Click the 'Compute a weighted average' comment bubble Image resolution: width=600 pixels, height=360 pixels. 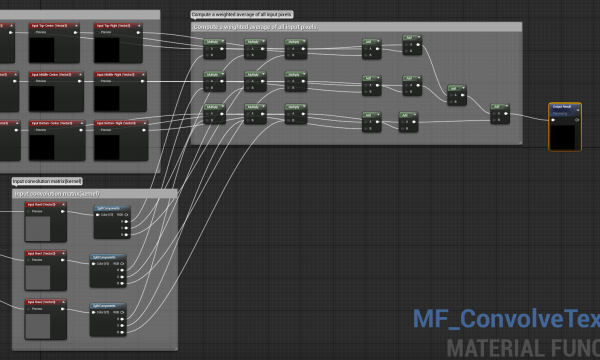click(242, 15)
